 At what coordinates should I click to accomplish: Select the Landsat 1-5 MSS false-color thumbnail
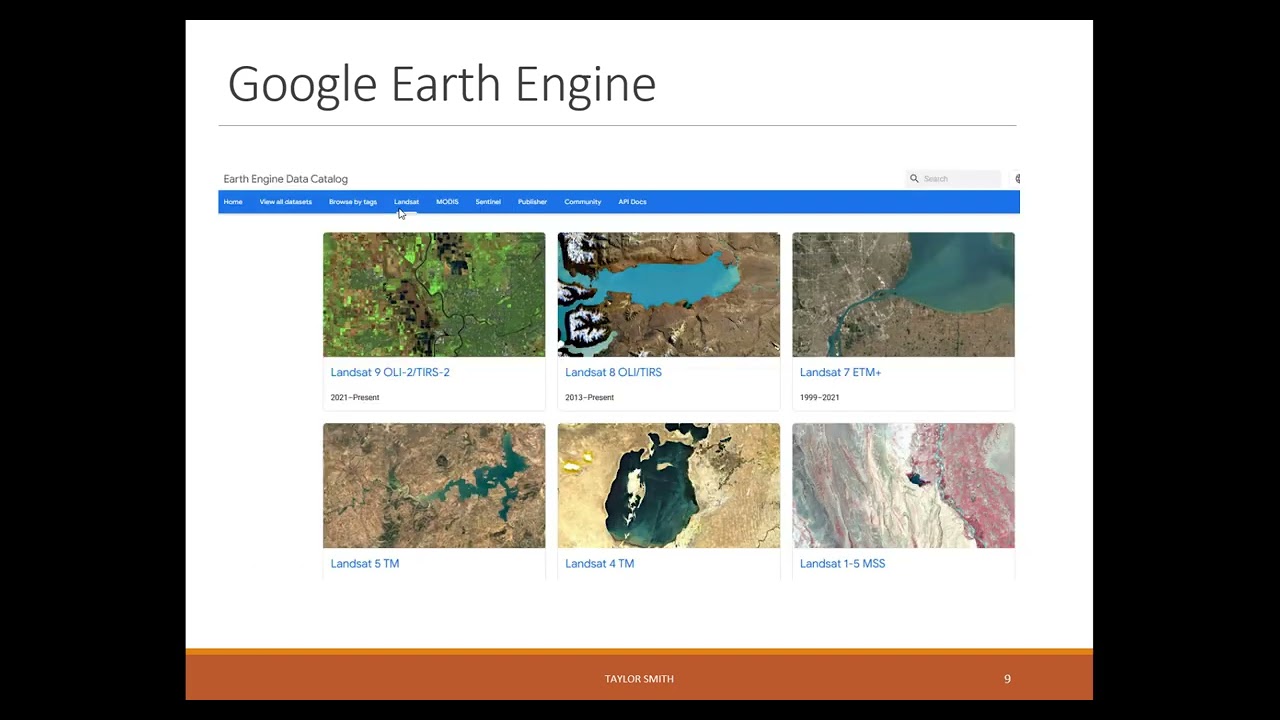903,486
